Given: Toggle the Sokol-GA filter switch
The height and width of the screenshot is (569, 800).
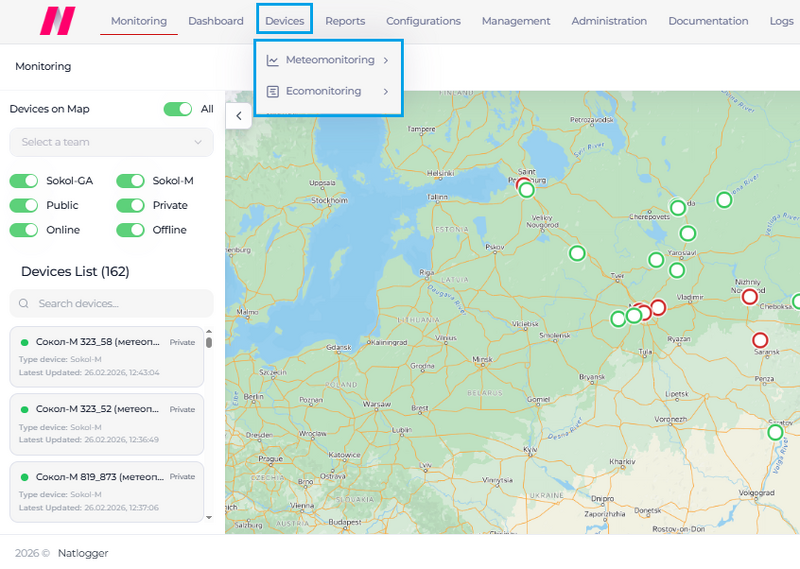Looking at the screenshot, I should tap(23, 181).
